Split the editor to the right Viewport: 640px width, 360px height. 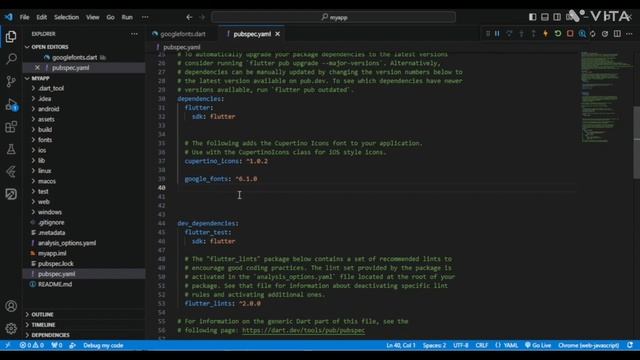coord(617,33)
